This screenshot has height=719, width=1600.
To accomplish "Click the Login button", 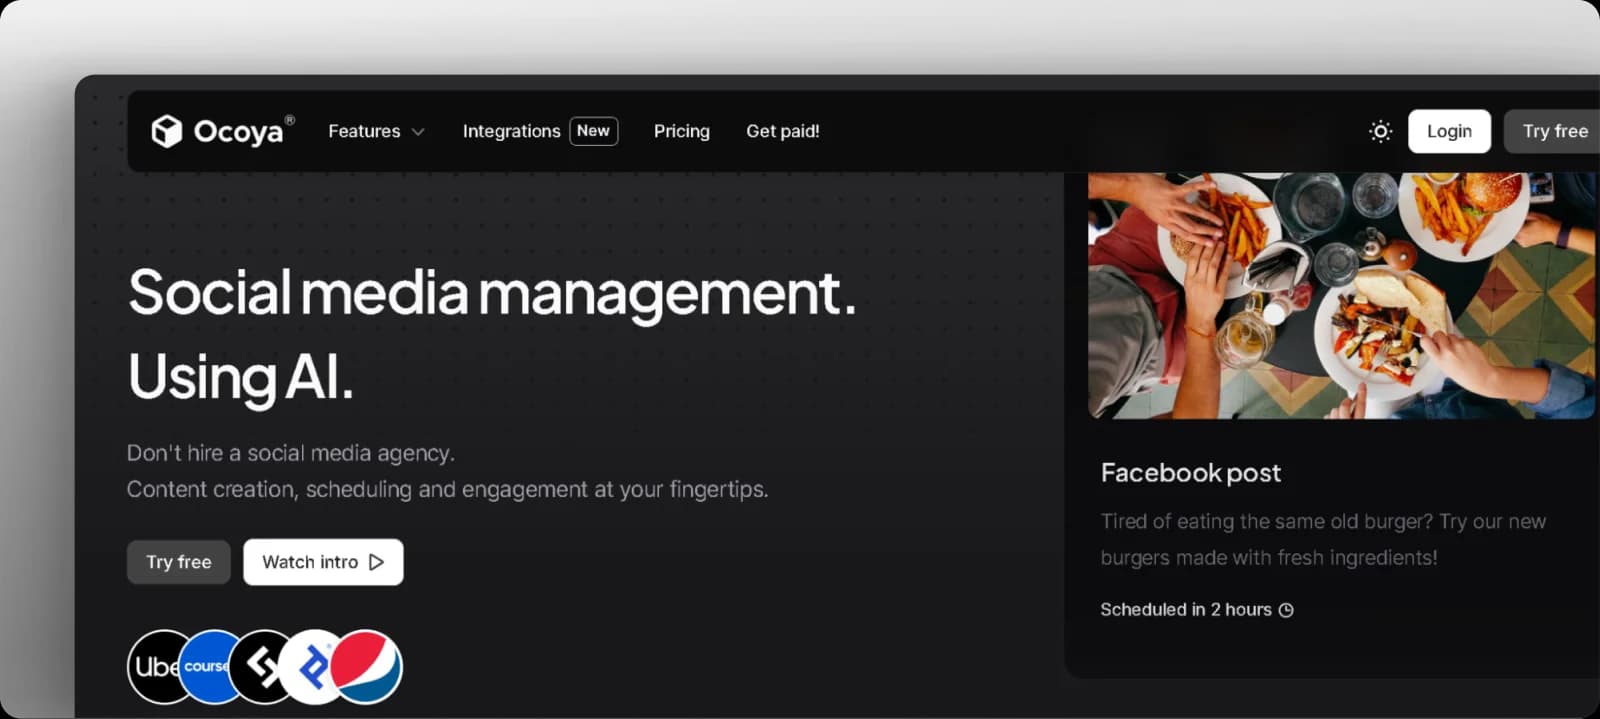I will [x=1449, y=131].
